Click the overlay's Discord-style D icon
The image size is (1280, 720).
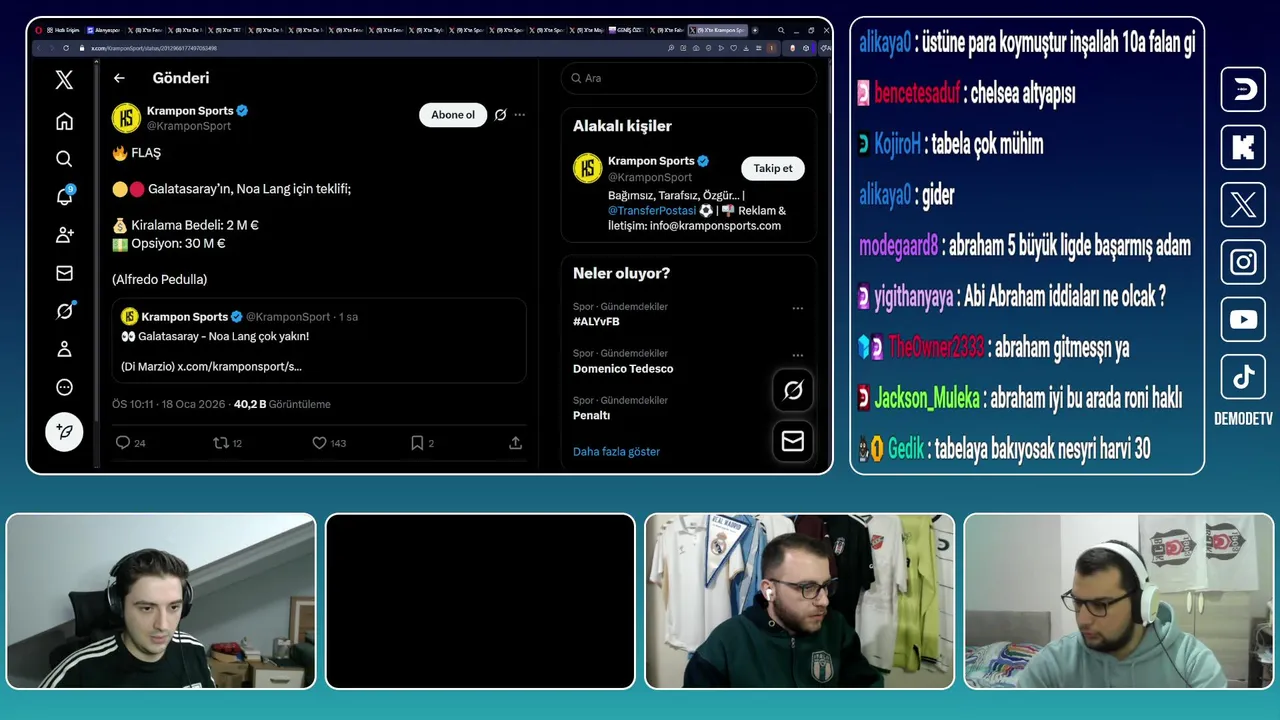1243,90
